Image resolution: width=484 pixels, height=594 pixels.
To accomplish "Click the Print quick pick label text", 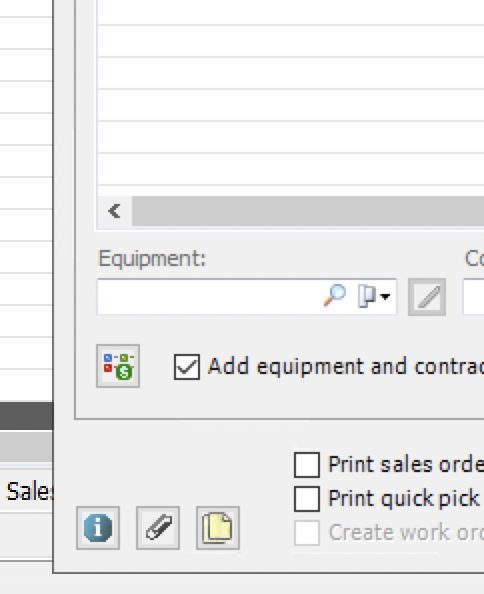I will coord(404,499).
